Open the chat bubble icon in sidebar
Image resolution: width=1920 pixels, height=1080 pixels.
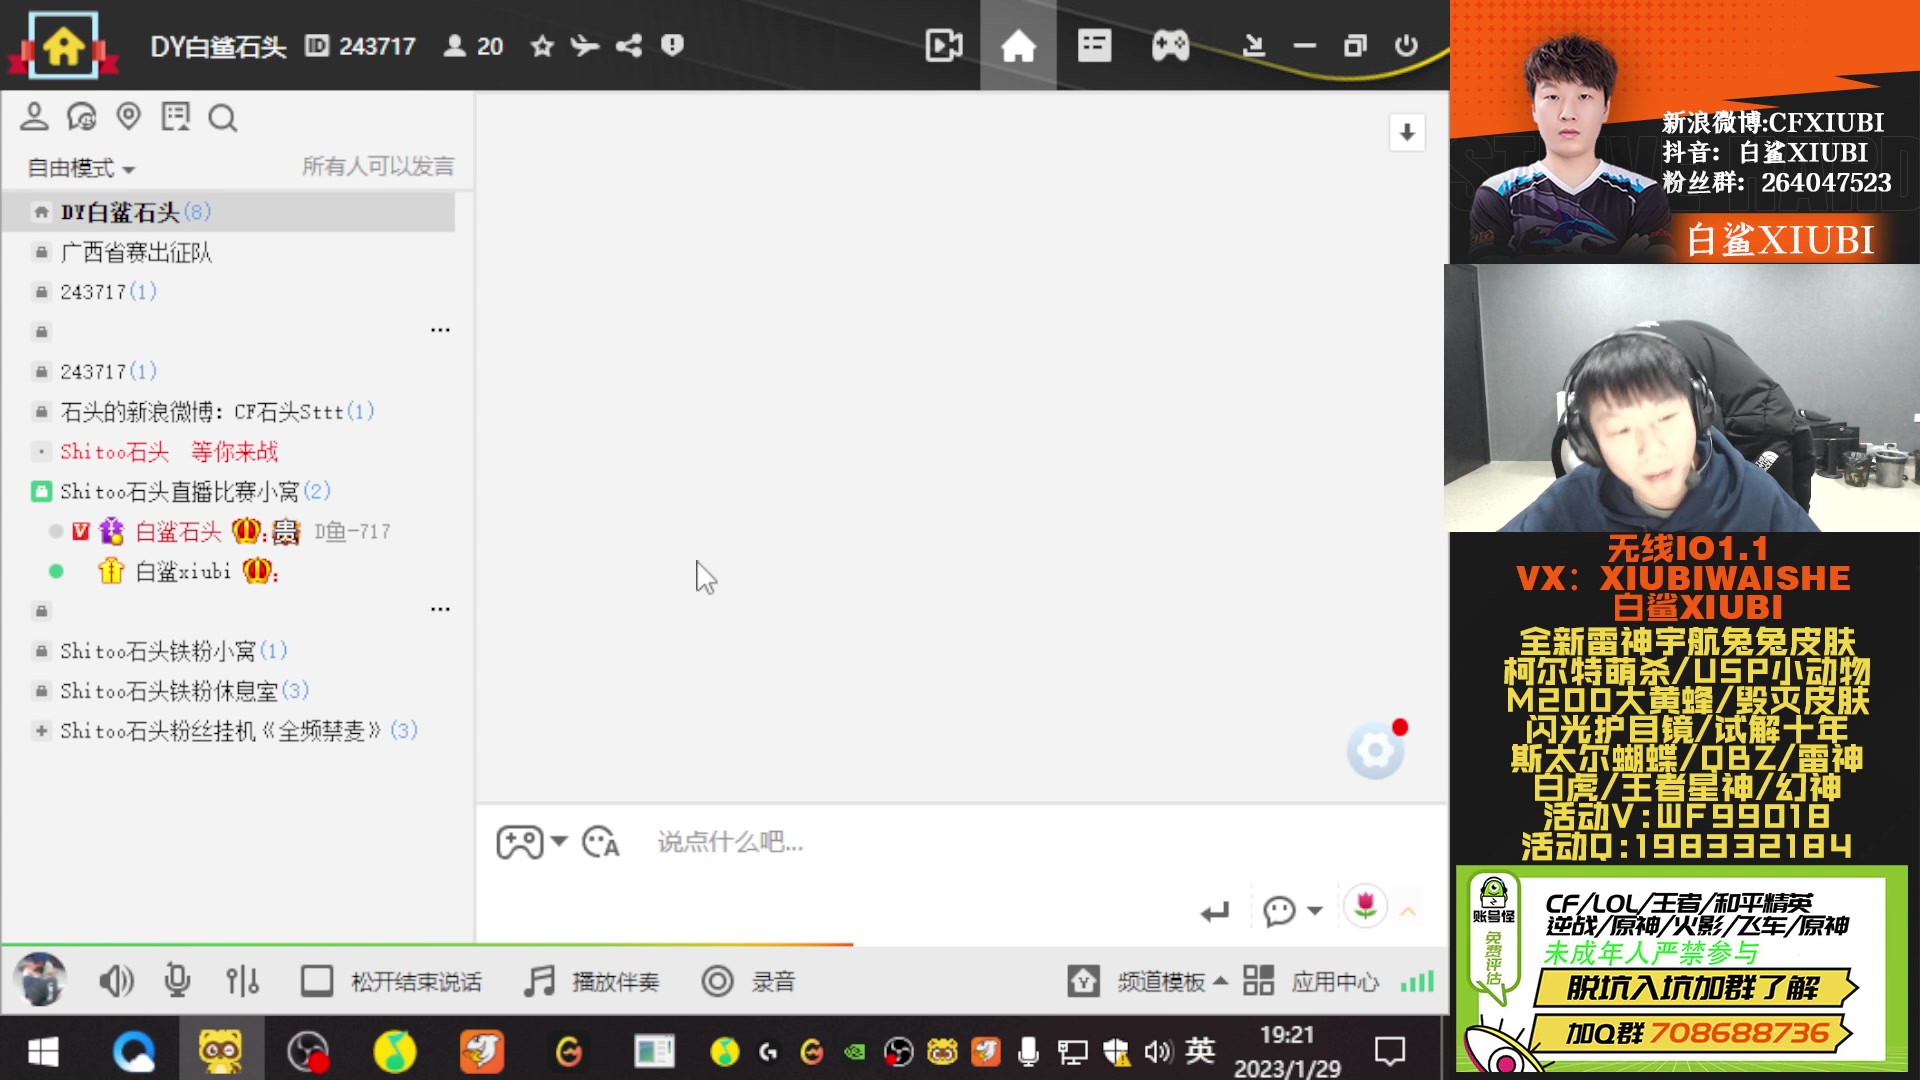[x=81, y=117]
